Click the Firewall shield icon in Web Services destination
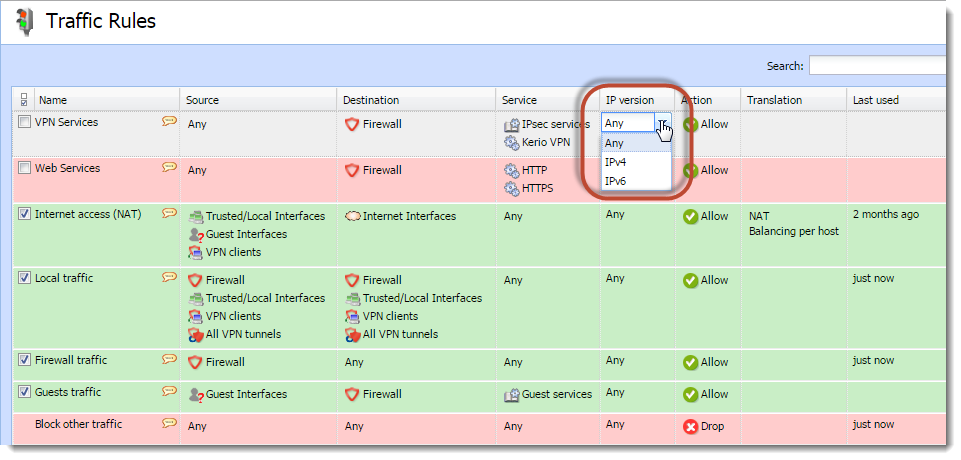The width and height of the screenshot is (961, 460). coord(352,170)
